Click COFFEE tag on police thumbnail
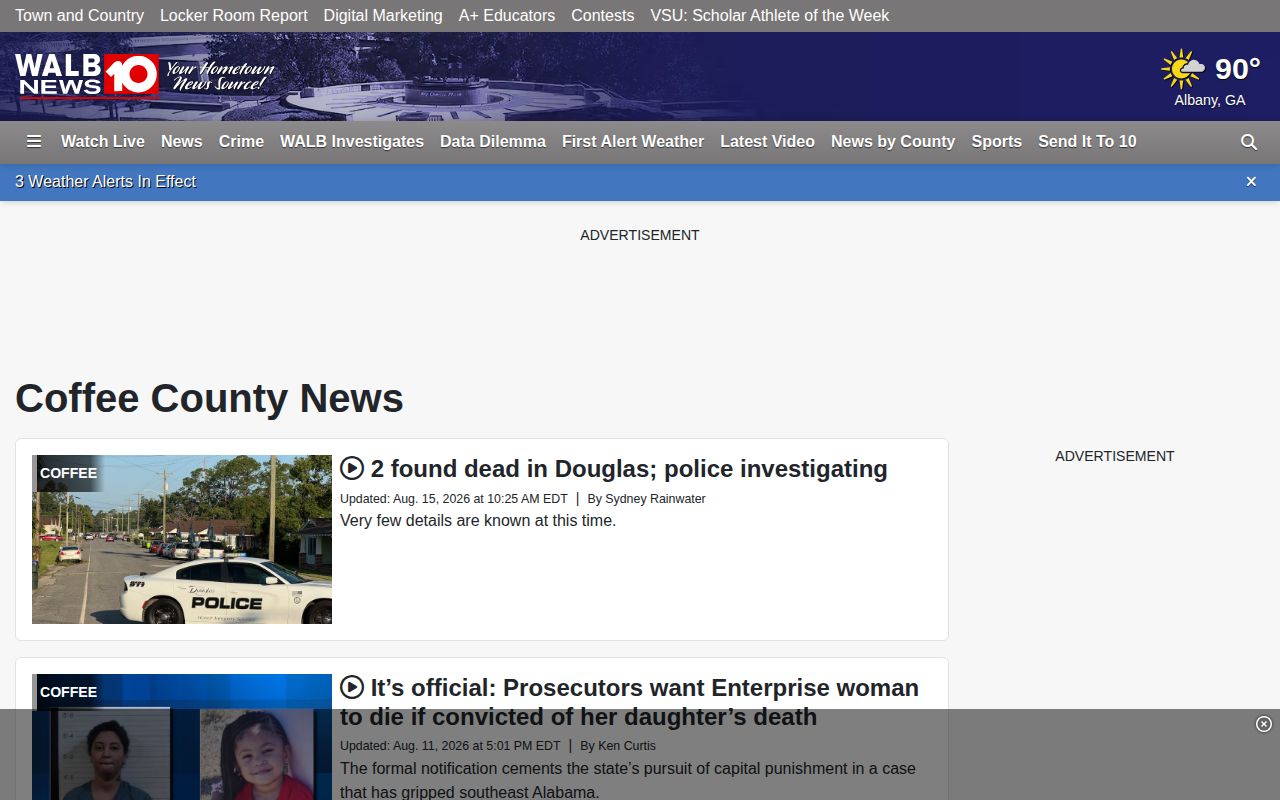Viewport: 1280px width, 800px height. click(68, 473)
